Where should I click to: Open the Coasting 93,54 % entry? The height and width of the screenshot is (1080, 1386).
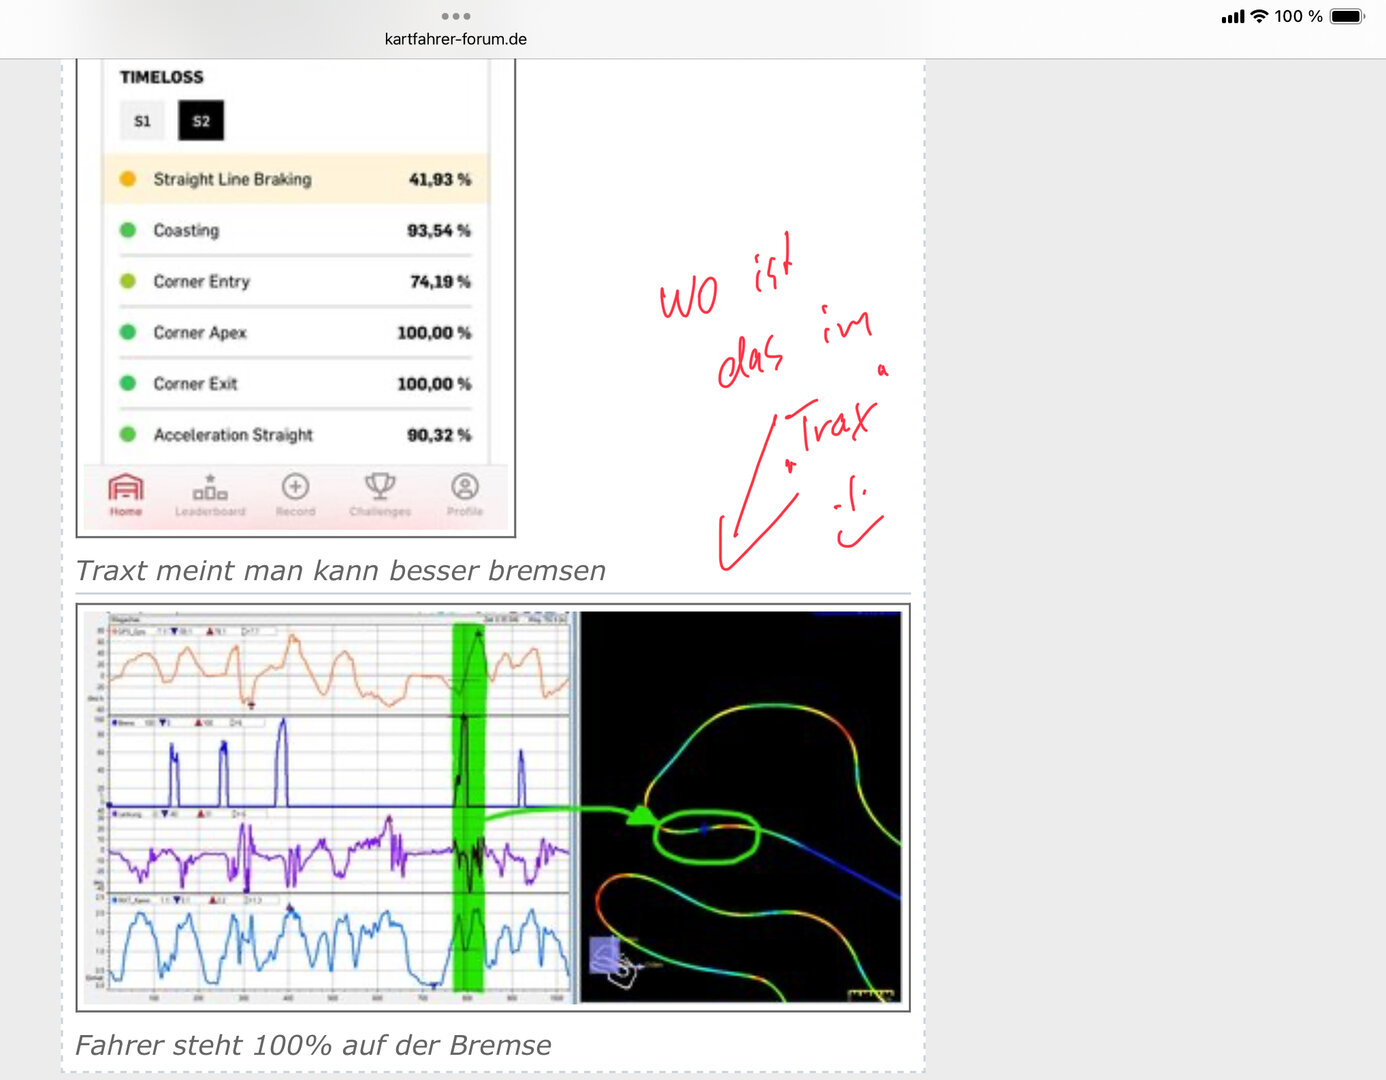pyautogui.click(x=295, y=230)
